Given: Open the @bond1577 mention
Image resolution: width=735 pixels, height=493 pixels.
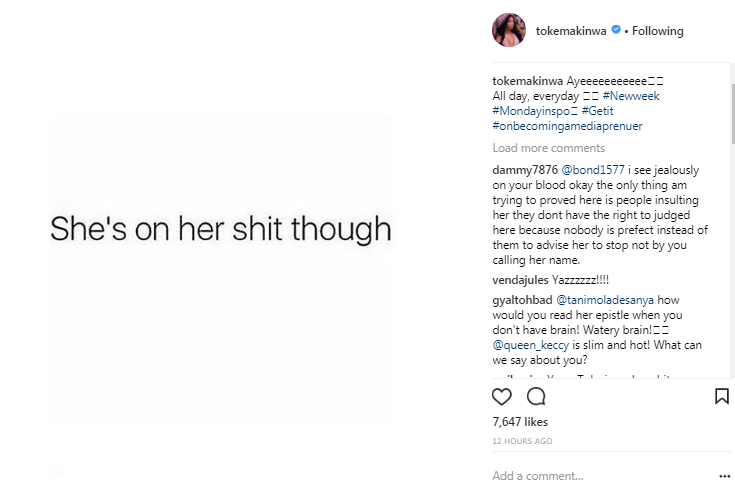Looking at the screenshot, I should [593, 170].
